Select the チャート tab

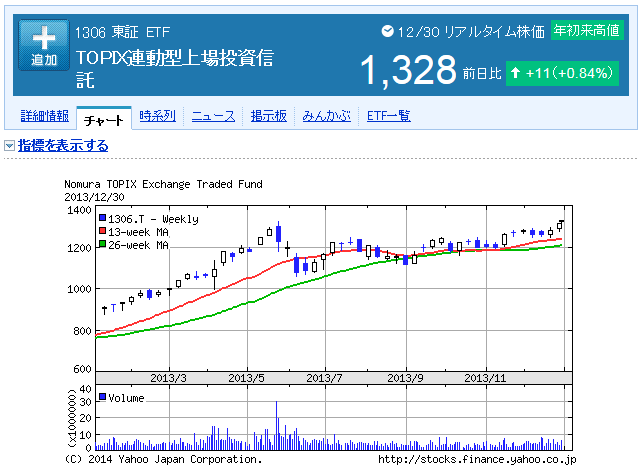104,120
